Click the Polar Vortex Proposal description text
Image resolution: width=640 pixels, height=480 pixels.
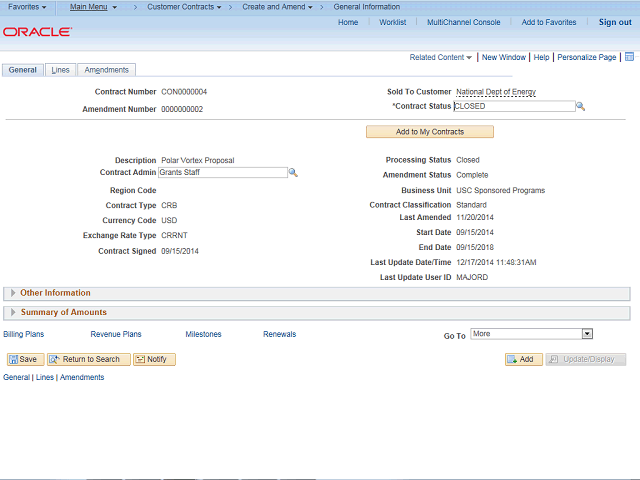coord(198,160)
